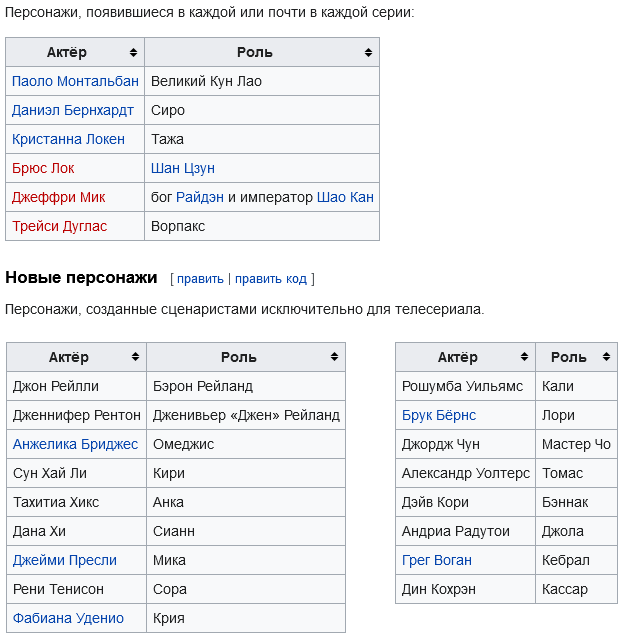Click sort arrows in Актёр header above Джон Рейлли

click(135, 357)
